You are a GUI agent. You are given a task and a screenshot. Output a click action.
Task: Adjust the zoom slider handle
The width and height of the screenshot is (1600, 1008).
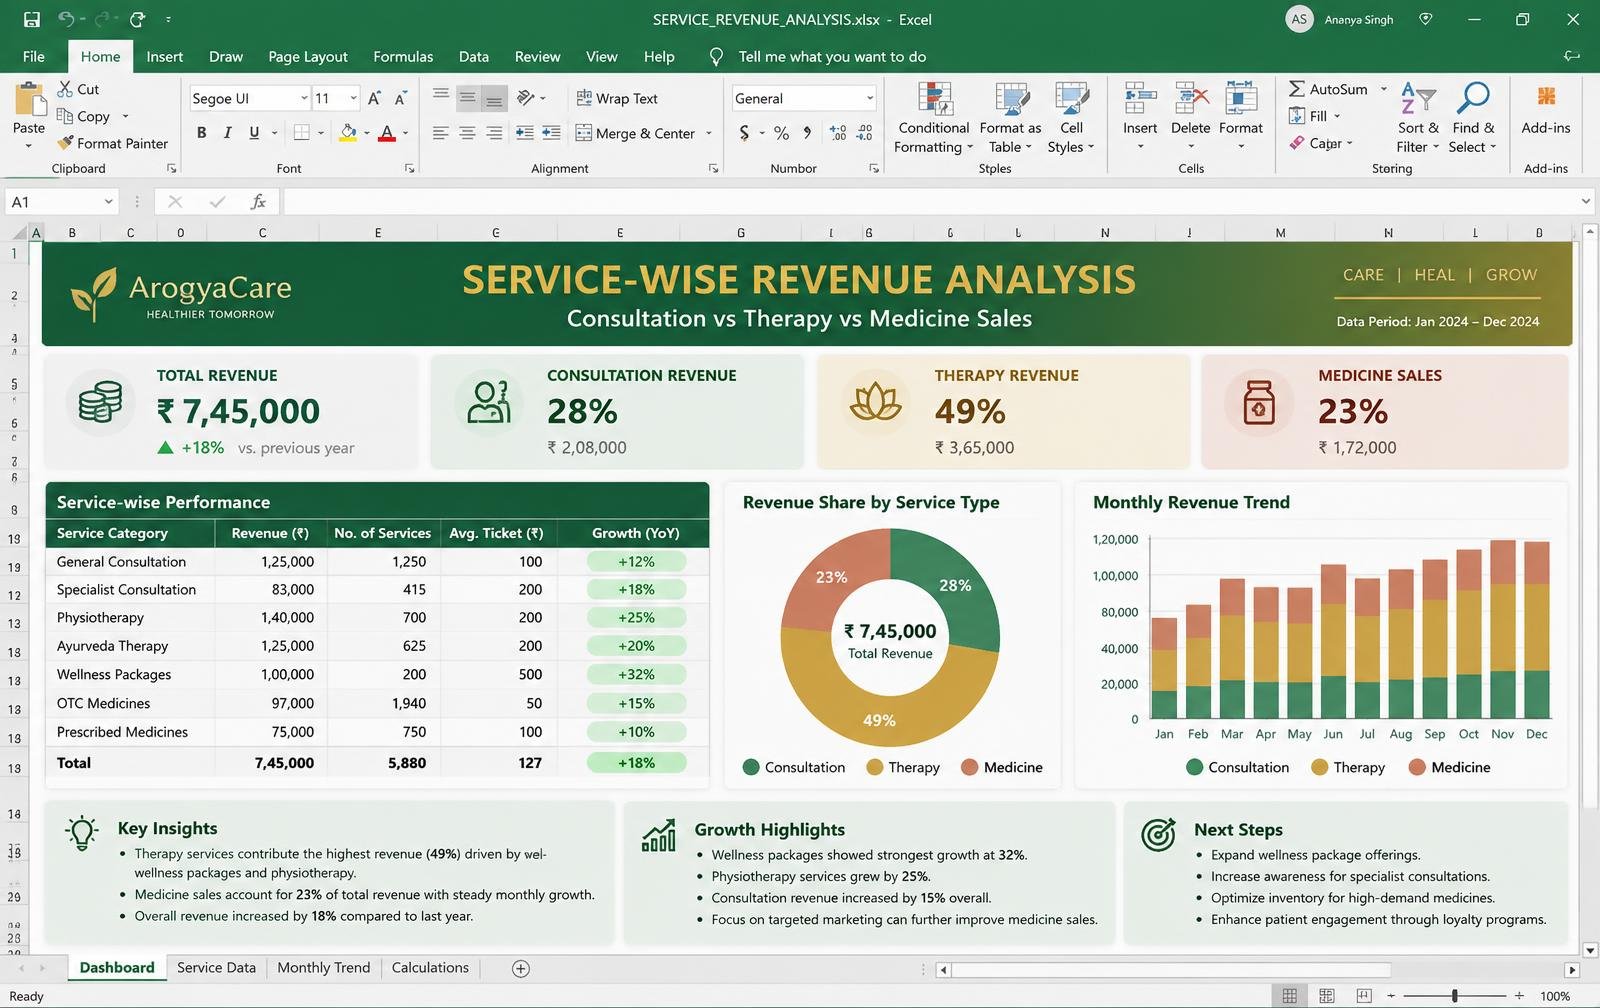pos(1454,996)
